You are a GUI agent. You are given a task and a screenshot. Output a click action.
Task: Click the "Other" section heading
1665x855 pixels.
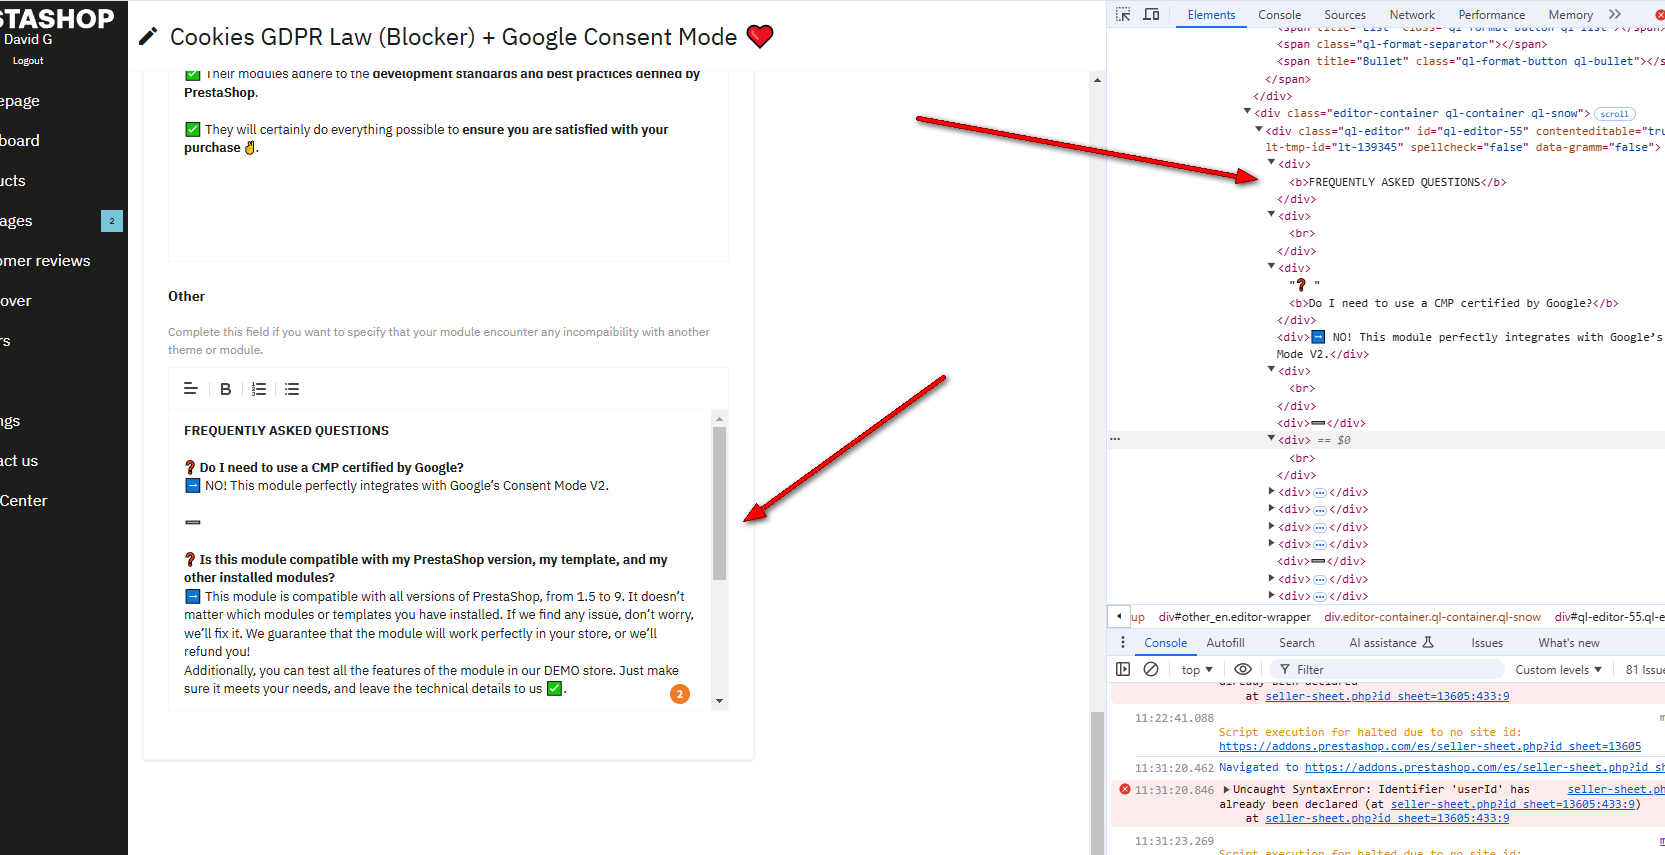pyautogui.click(x=186, y=297)
